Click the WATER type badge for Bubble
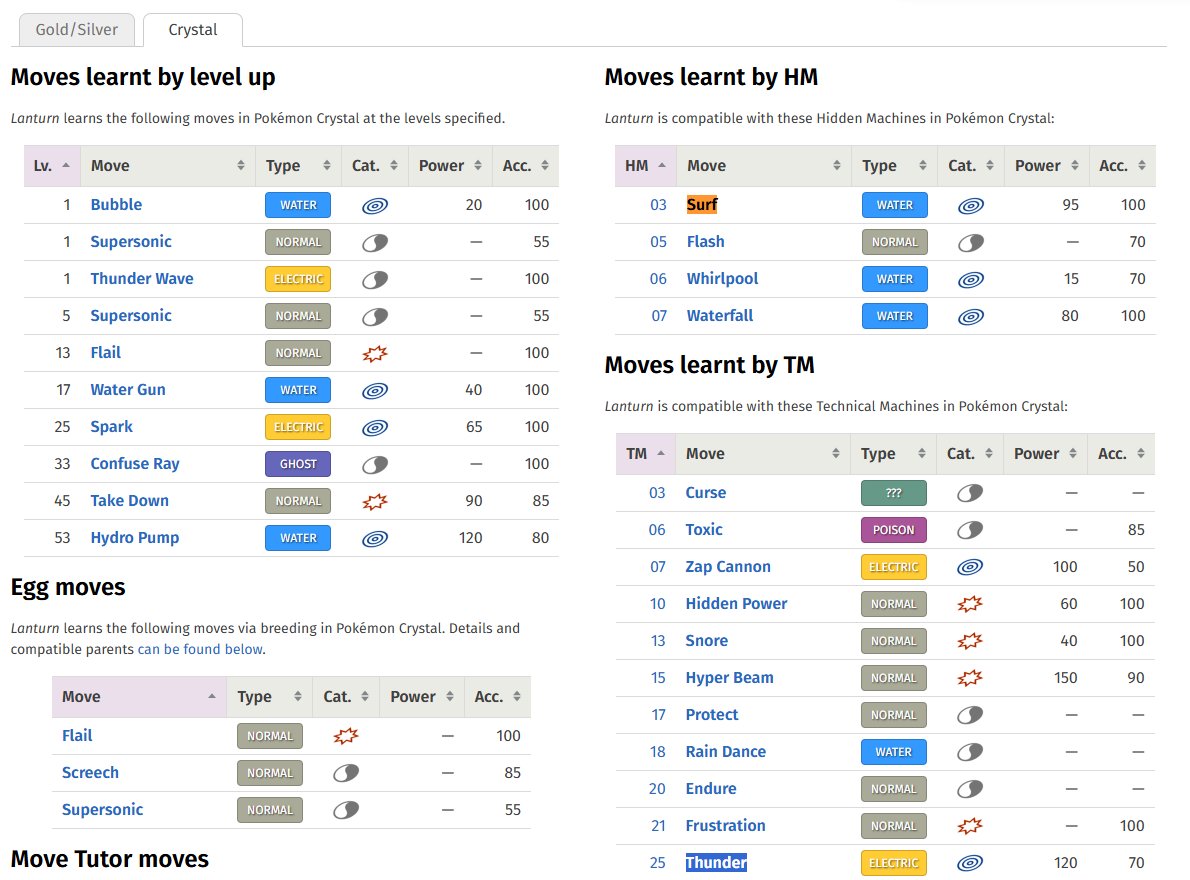This screenshot has width=1190, height=880. pyautogui.click(x=298, y=205)
